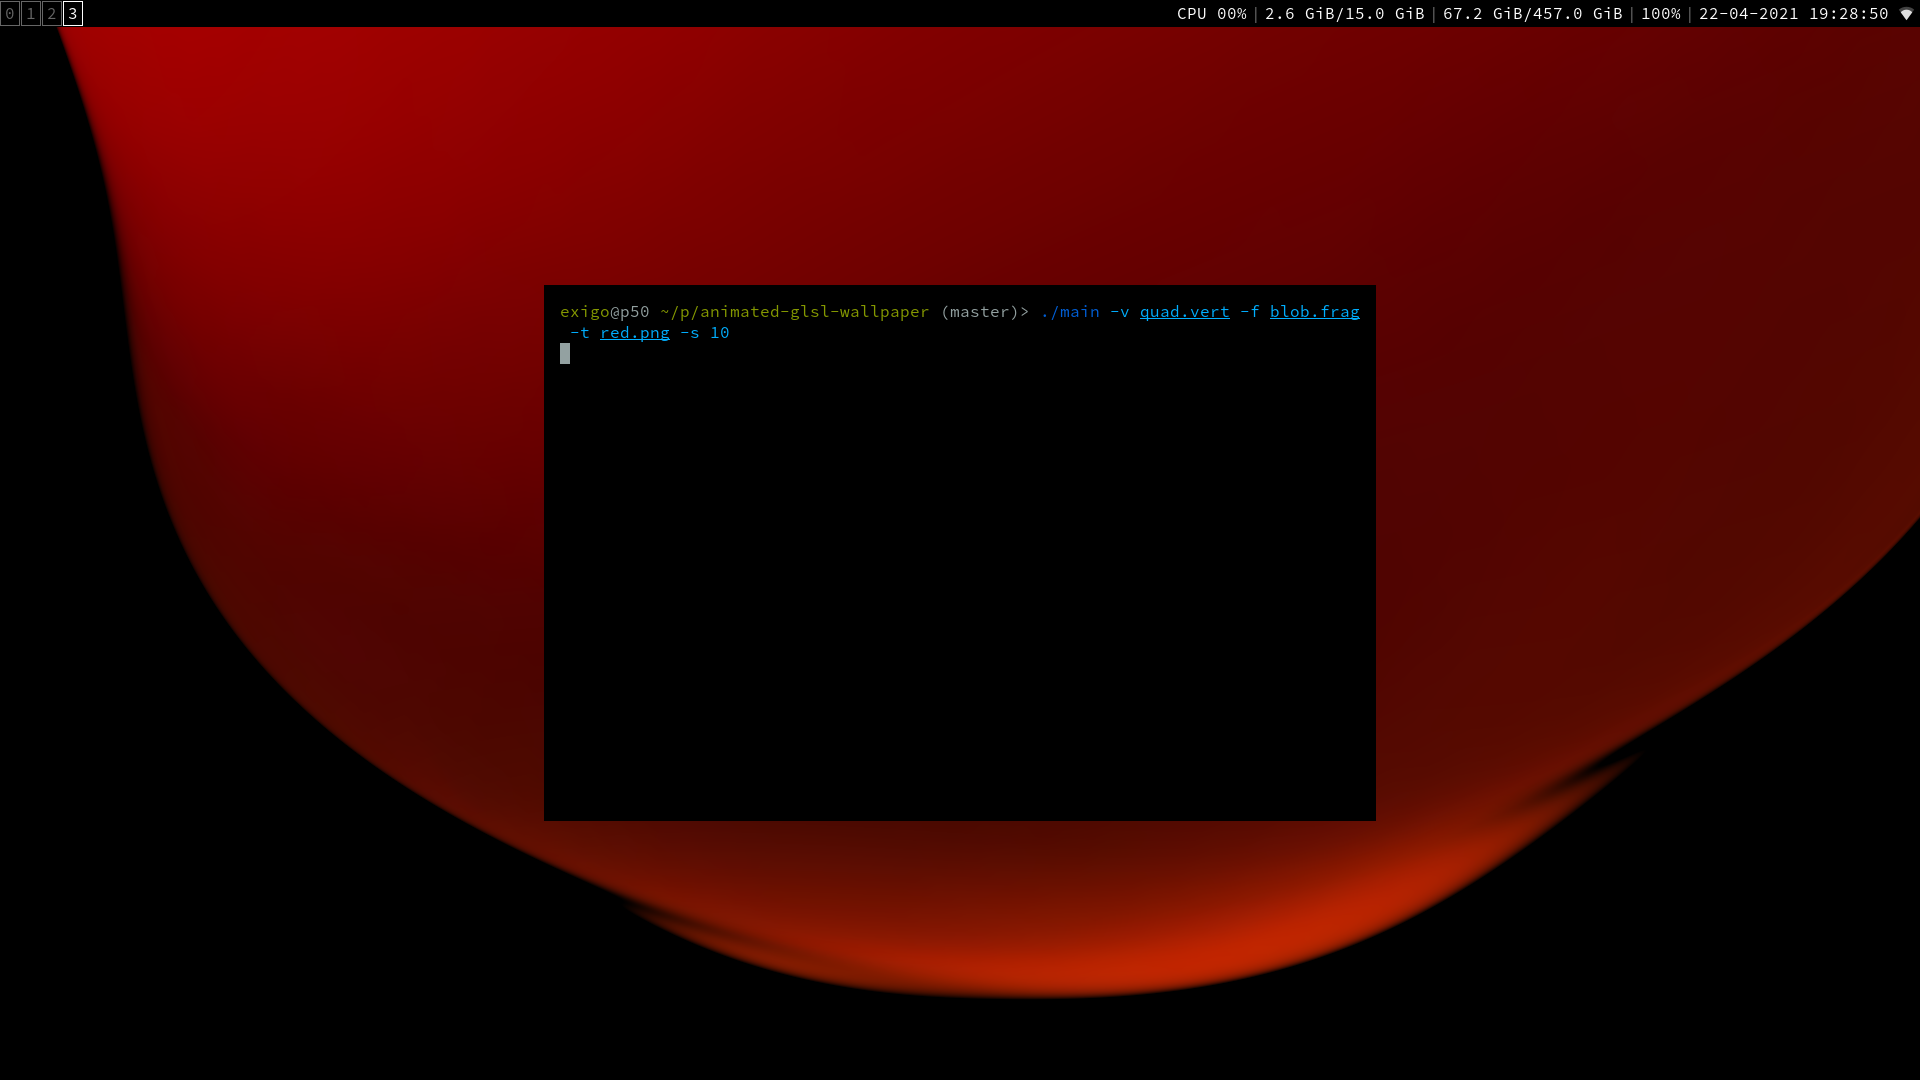Click the terminal cursor block

[566, 353]
